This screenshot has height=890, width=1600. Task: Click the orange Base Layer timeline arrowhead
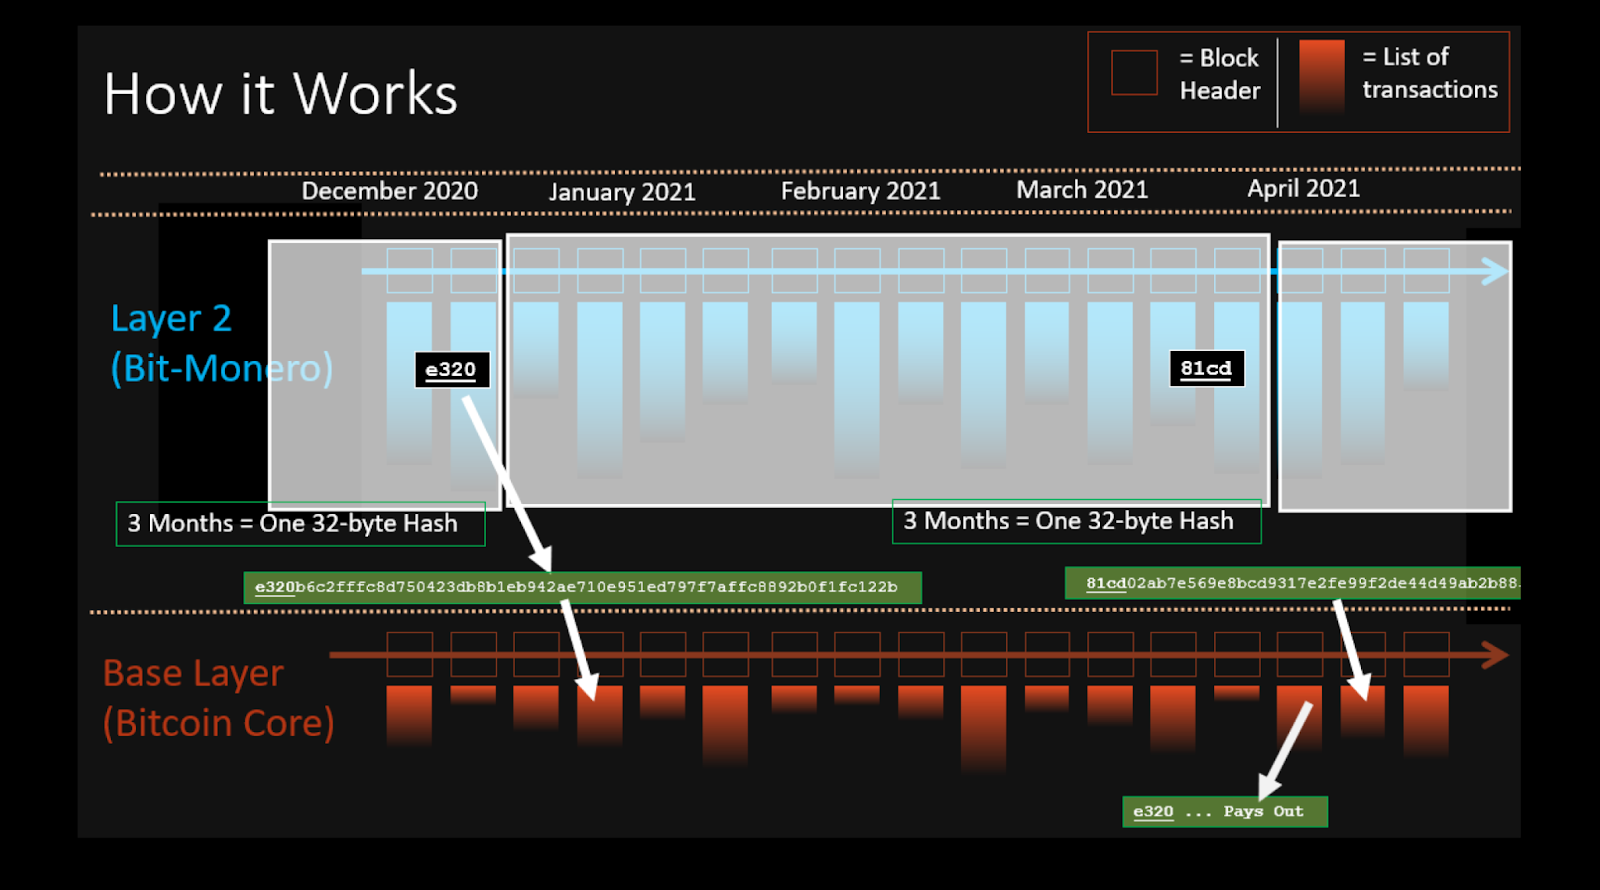tap(1494, 656)
